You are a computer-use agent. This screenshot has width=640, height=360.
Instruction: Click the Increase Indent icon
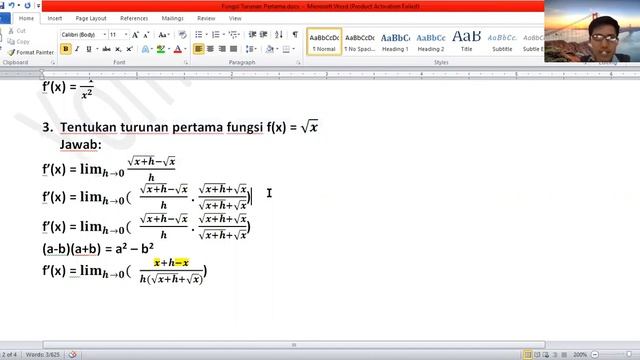(x=264, y=34)
